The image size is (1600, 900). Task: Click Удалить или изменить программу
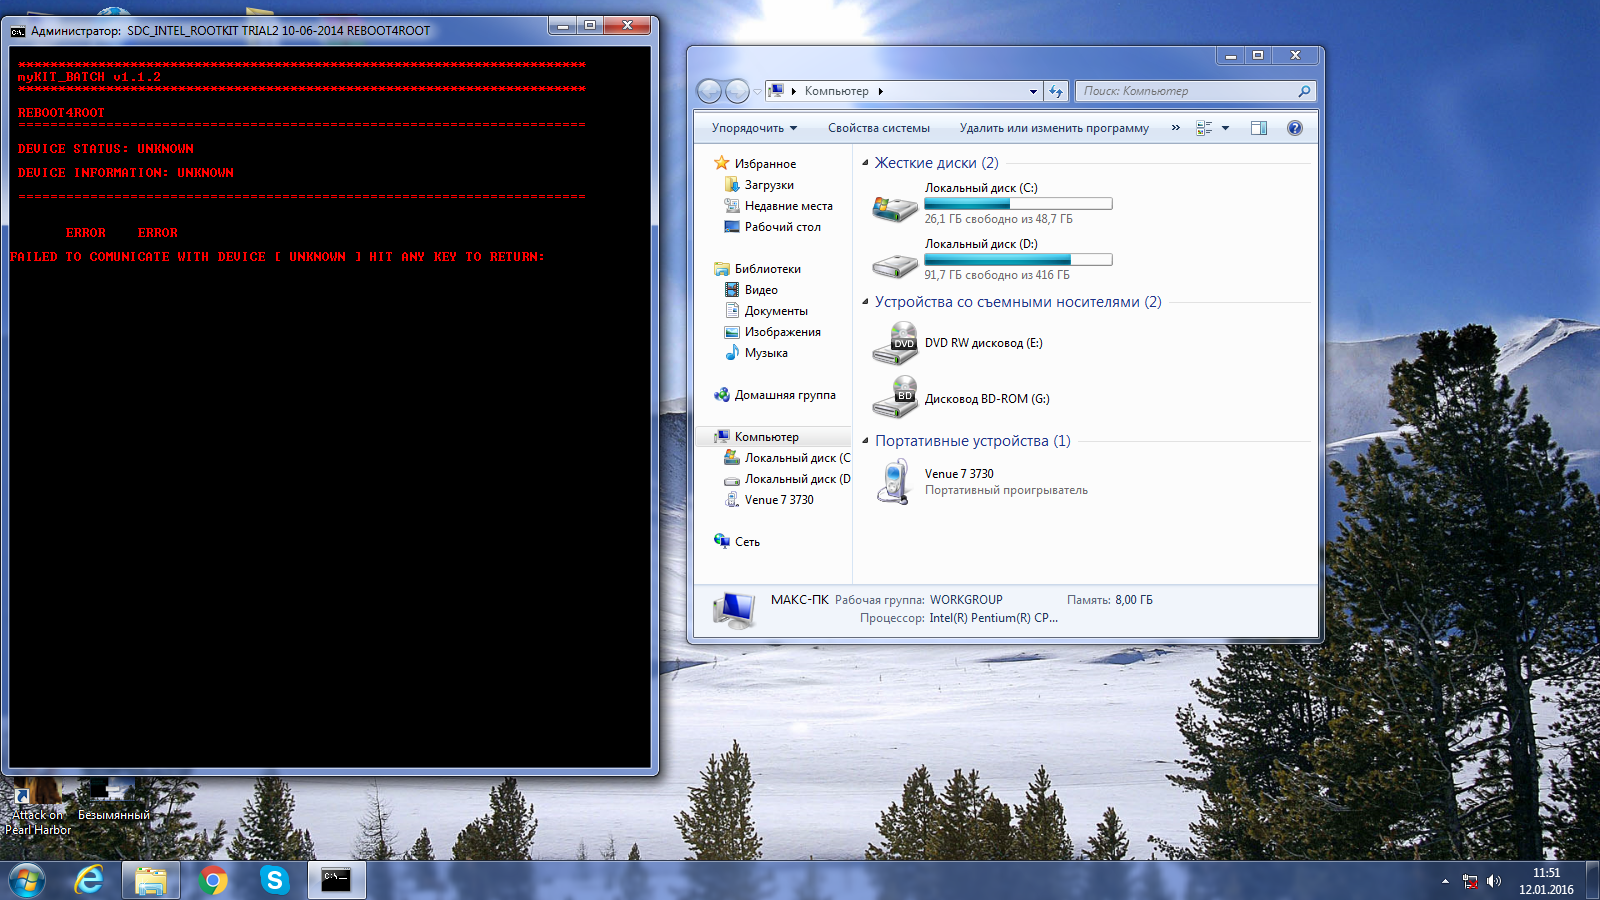pyautogui.click(x=1054, y=128)
